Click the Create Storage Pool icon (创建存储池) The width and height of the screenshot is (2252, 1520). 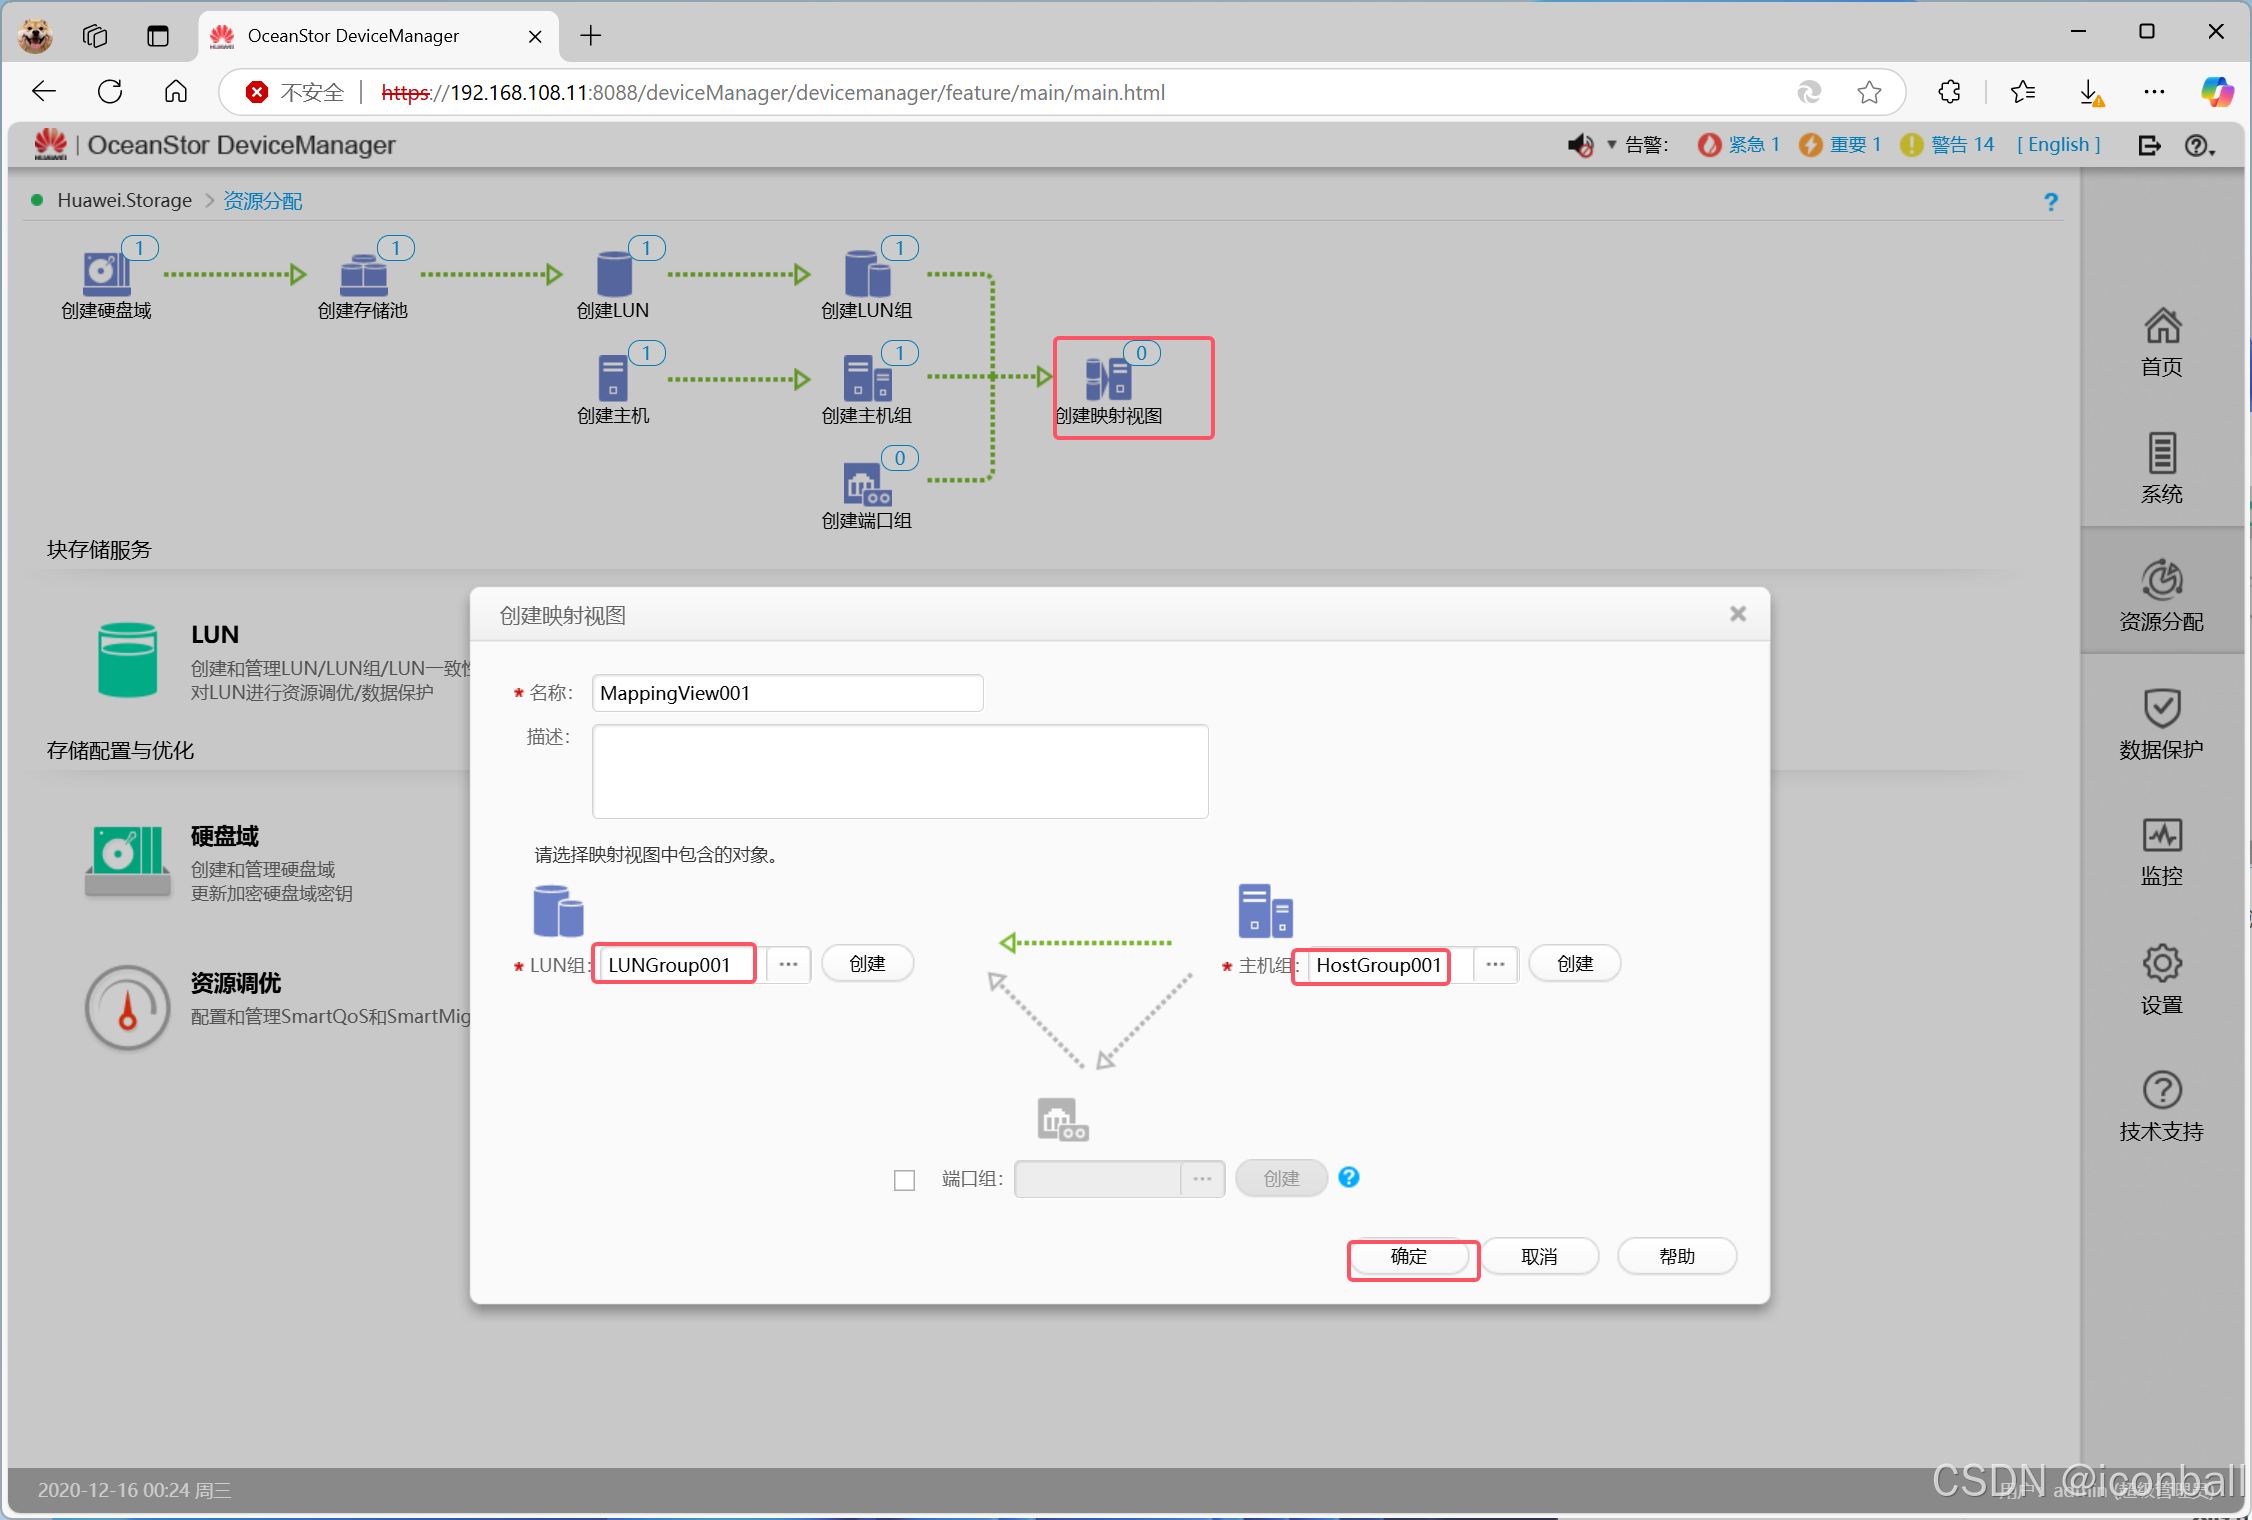(363, 274)
